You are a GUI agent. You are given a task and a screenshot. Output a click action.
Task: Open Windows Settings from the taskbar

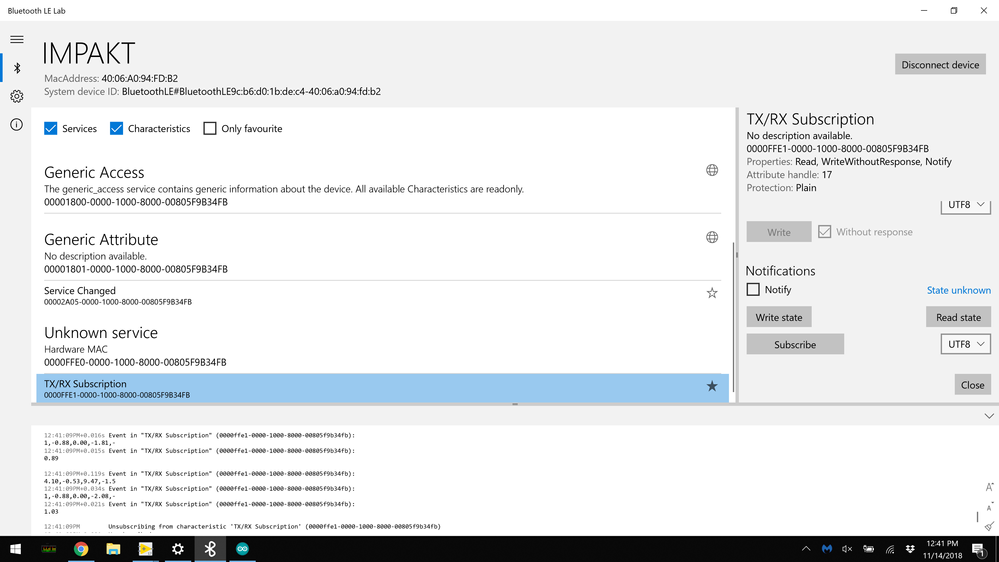[x=178, y=549]
